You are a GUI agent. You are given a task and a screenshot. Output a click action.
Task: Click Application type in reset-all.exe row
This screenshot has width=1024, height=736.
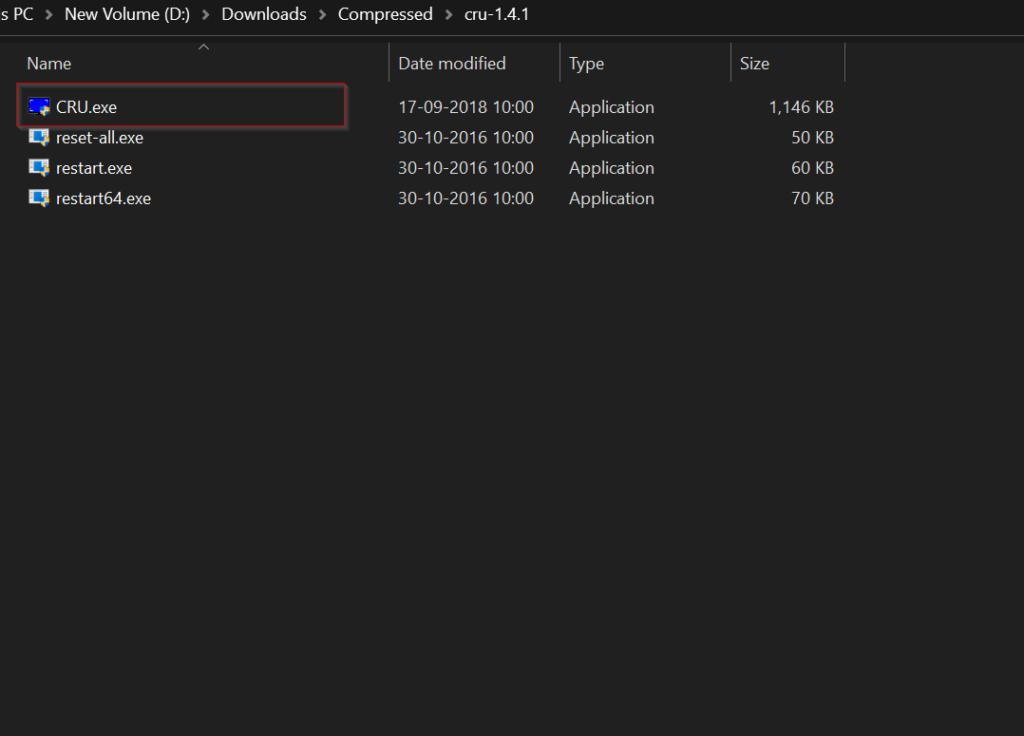pos(611,138)
